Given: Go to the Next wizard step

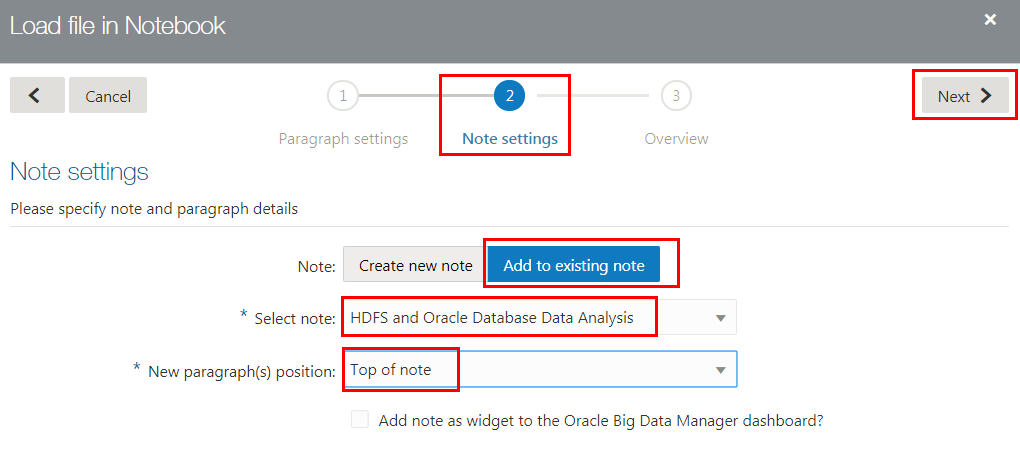Looking at the screenshot, I should point(964,96).
